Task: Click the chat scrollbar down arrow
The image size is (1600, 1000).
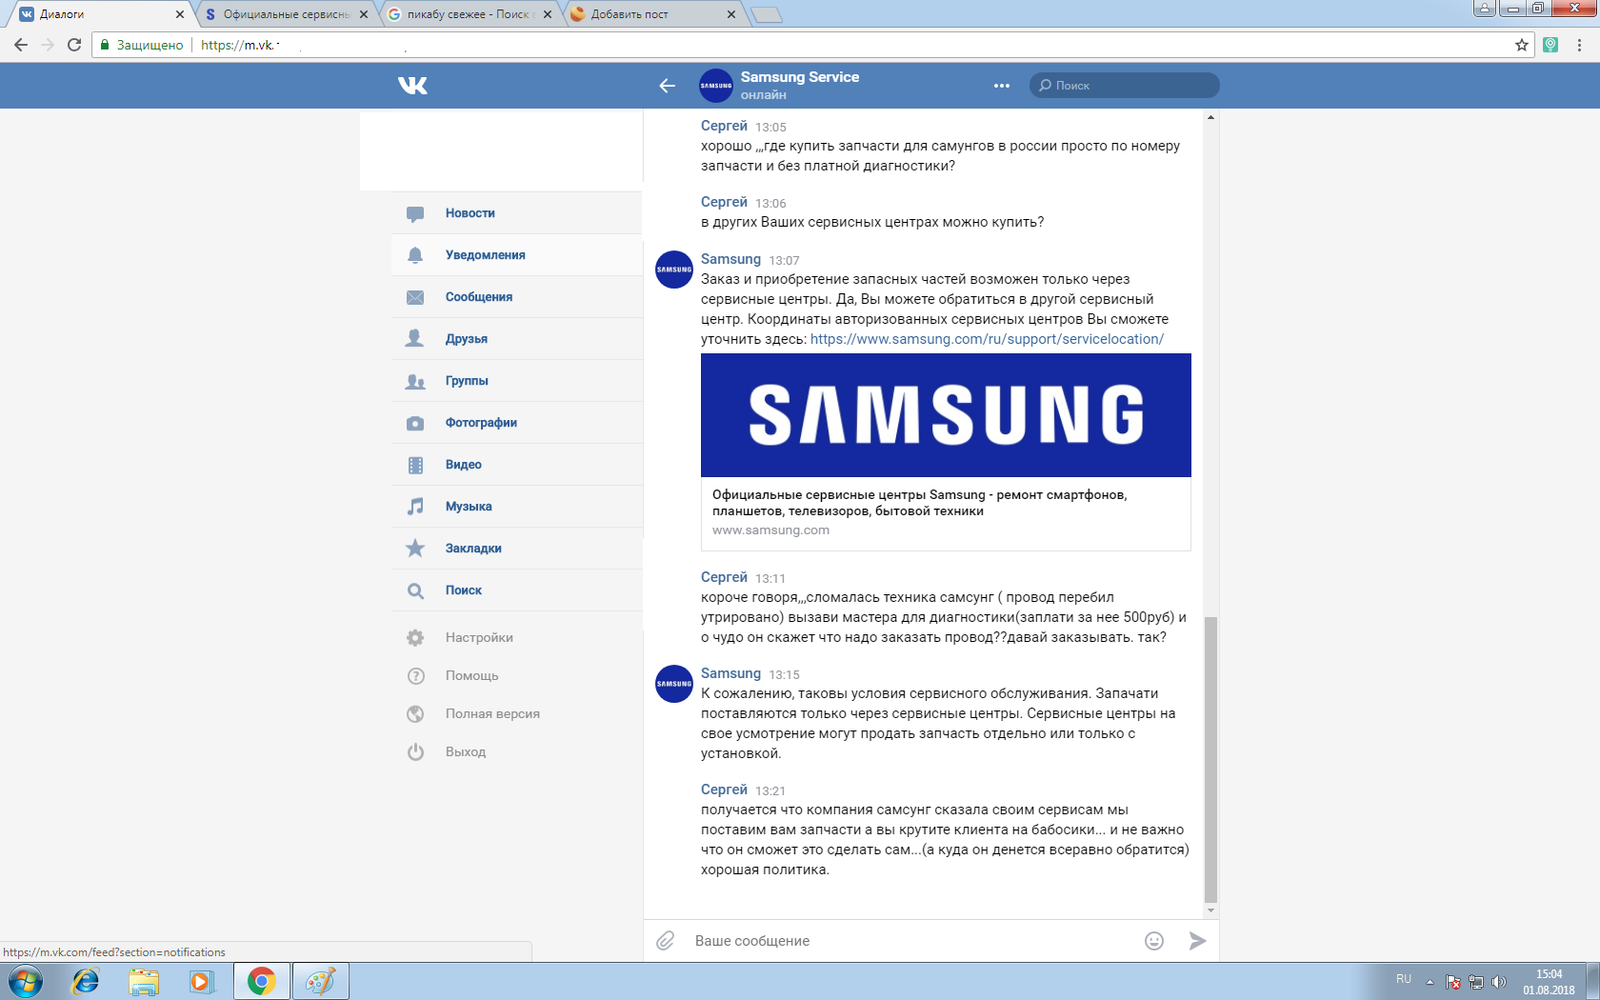Action: click(1211, 911)
